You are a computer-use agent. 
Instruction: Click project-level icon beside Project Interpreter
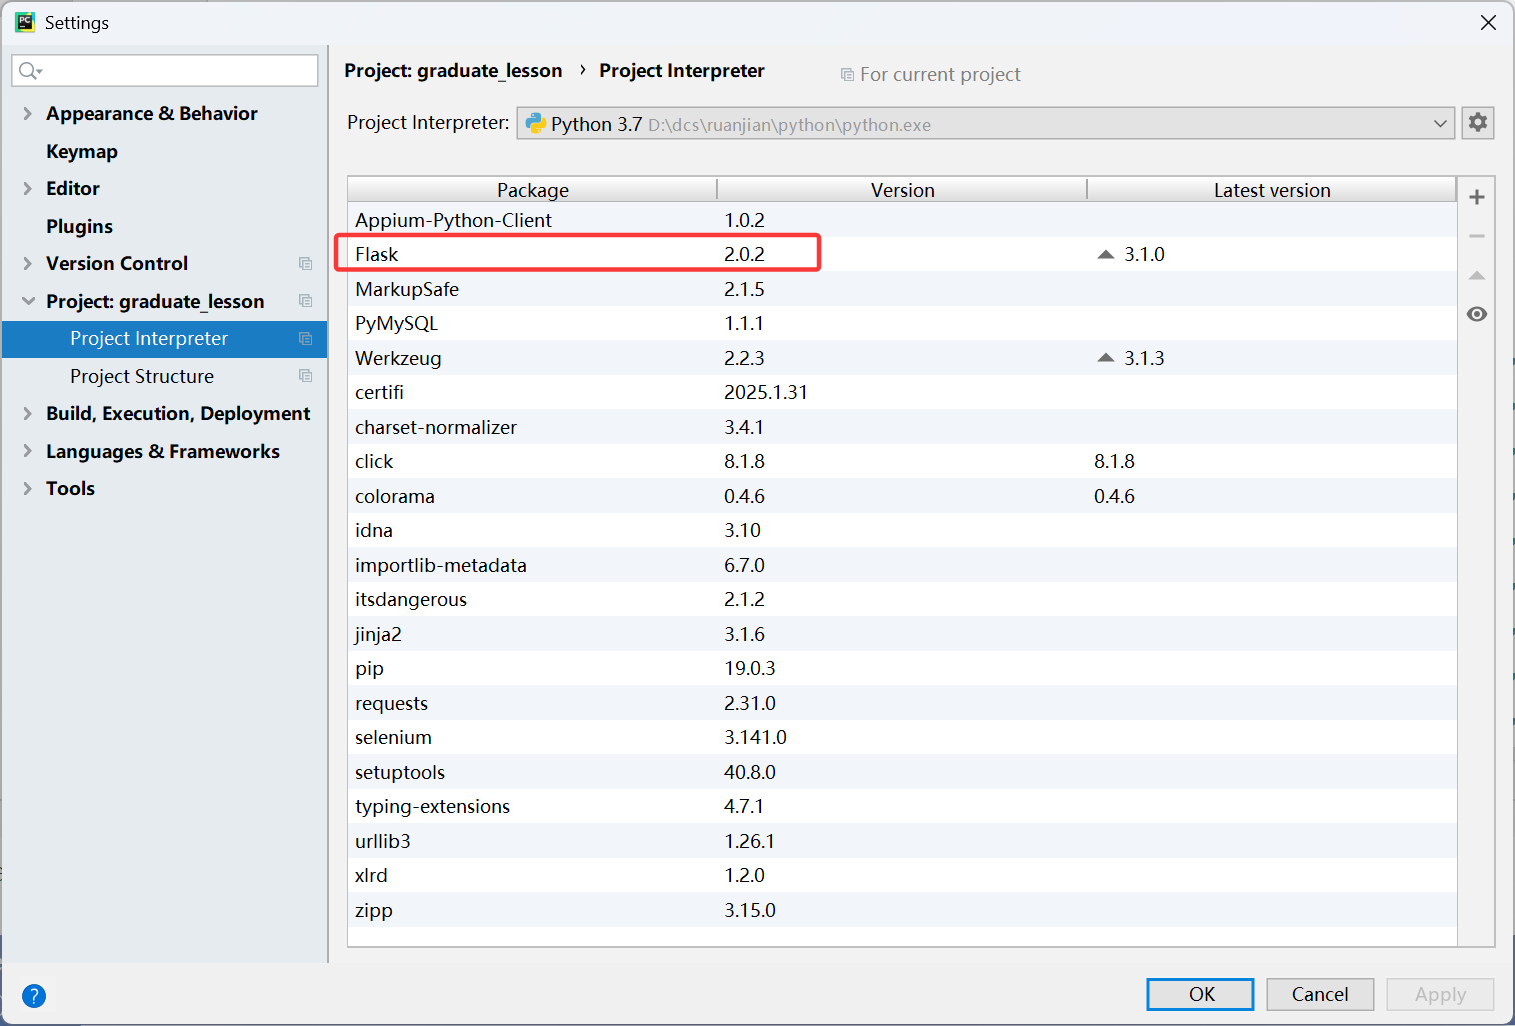coord(305,339)
